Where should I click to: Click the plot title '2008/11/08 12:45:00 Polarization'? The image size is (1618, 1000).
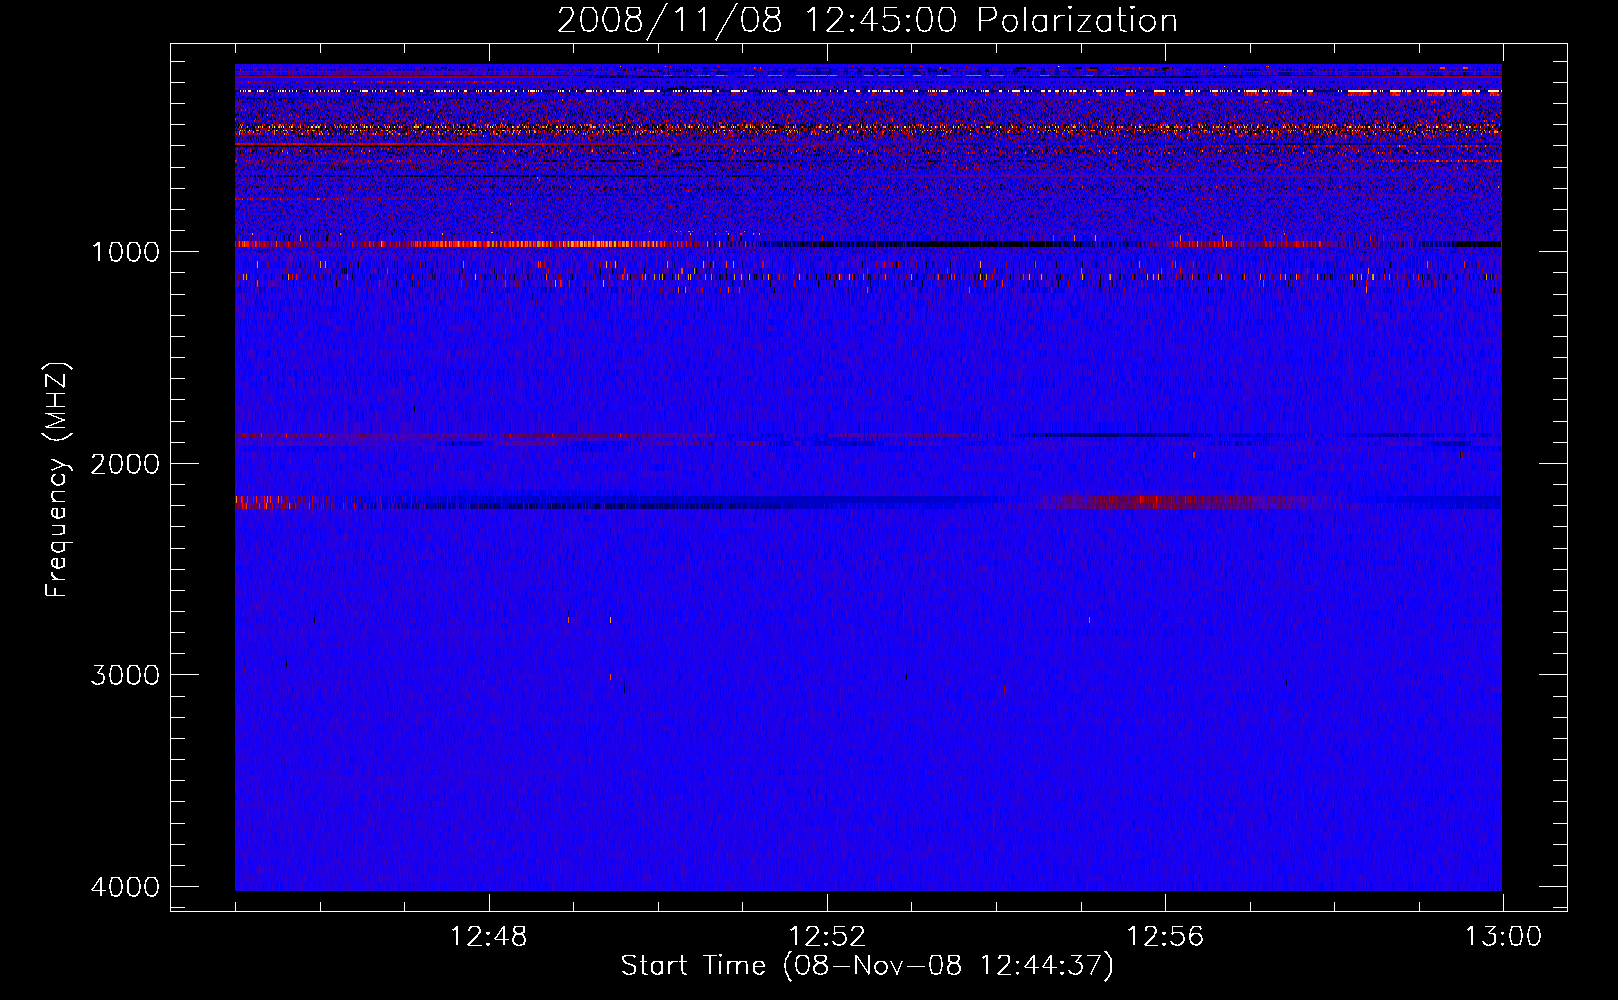[x=867, y=20]
